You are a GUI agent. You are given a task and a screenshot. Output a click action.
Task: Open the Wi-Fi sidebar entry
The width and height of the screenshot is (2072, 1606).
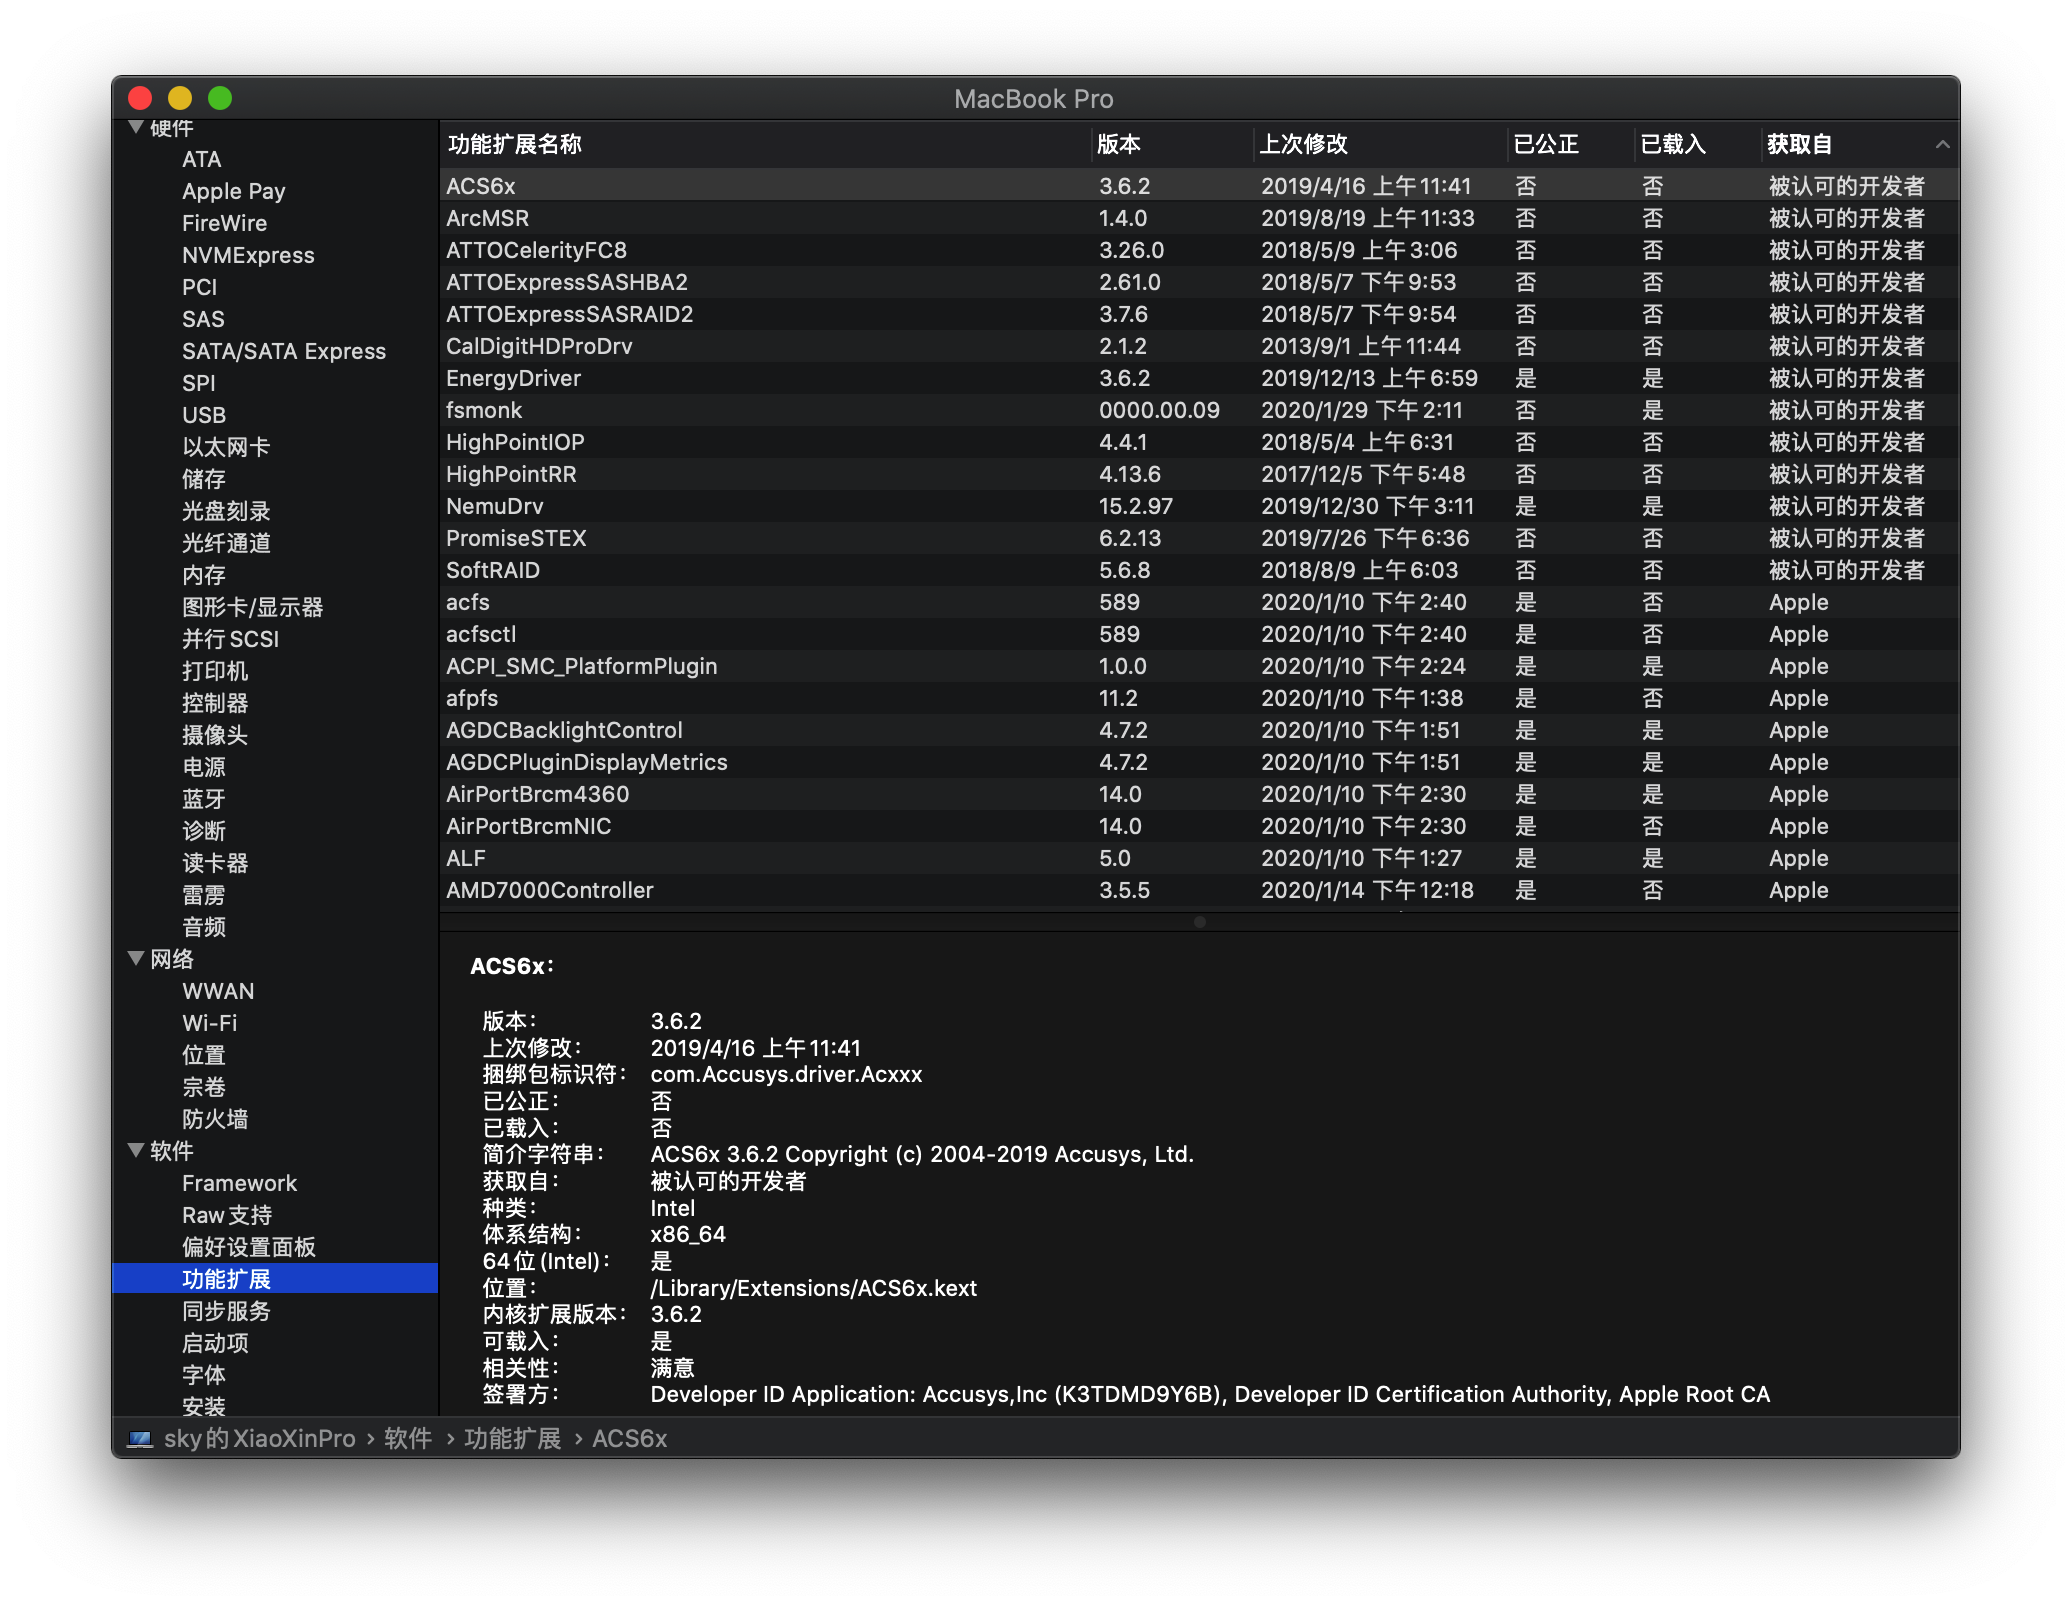coord(210,1023)
